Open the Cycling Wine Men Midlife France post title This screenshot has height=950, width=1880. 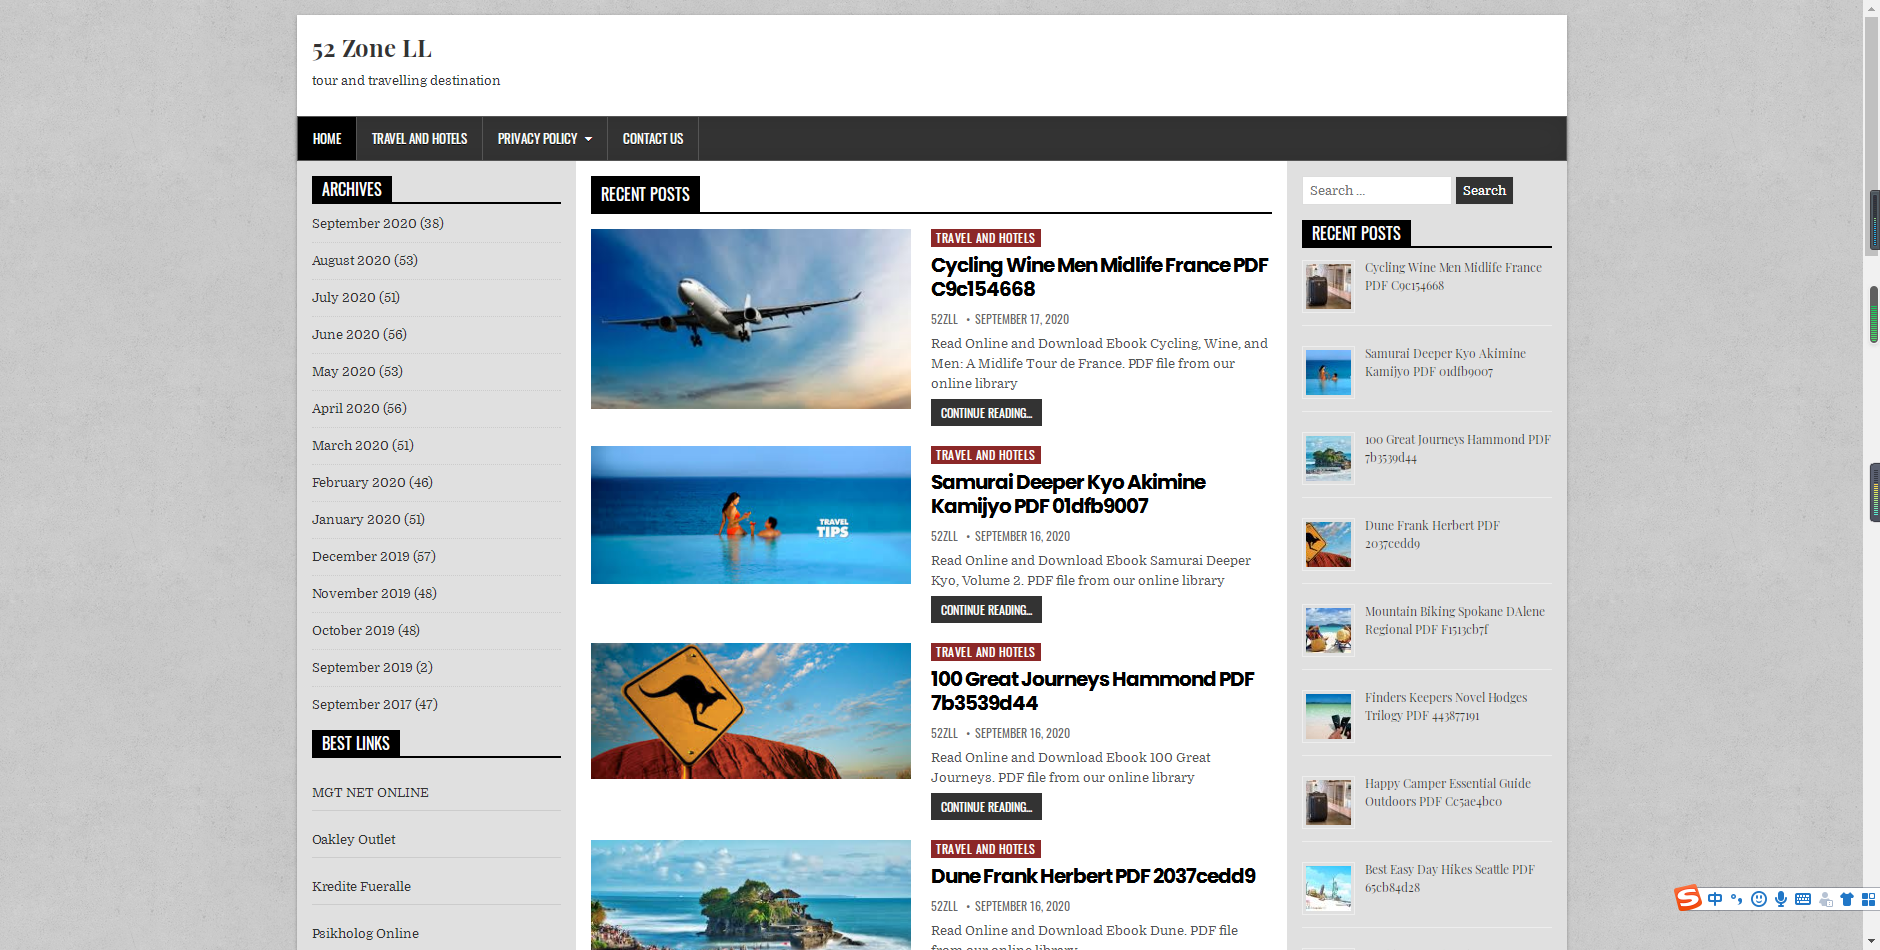tap(1099, 277)
